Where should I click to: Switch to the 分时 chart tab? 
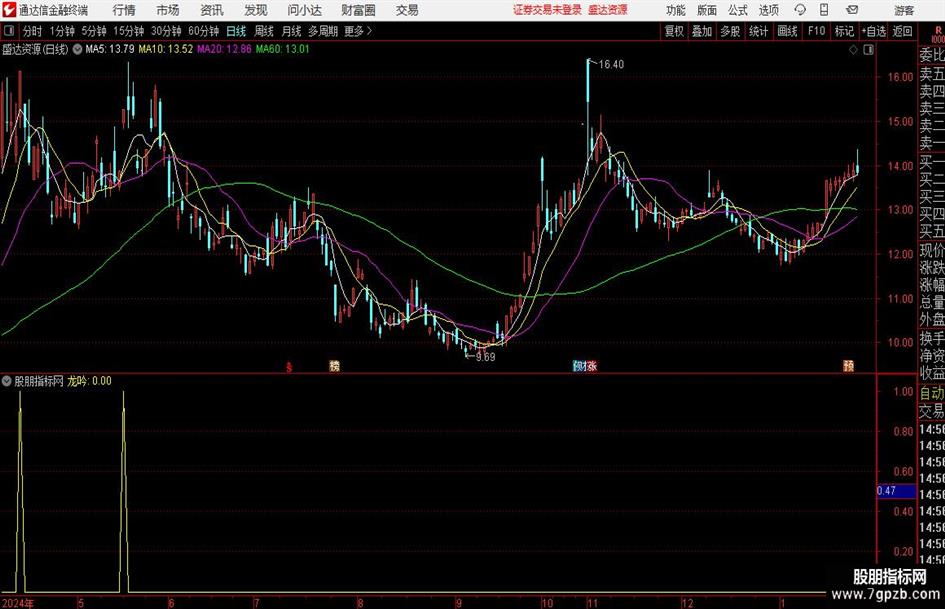(x=33, y=31)
